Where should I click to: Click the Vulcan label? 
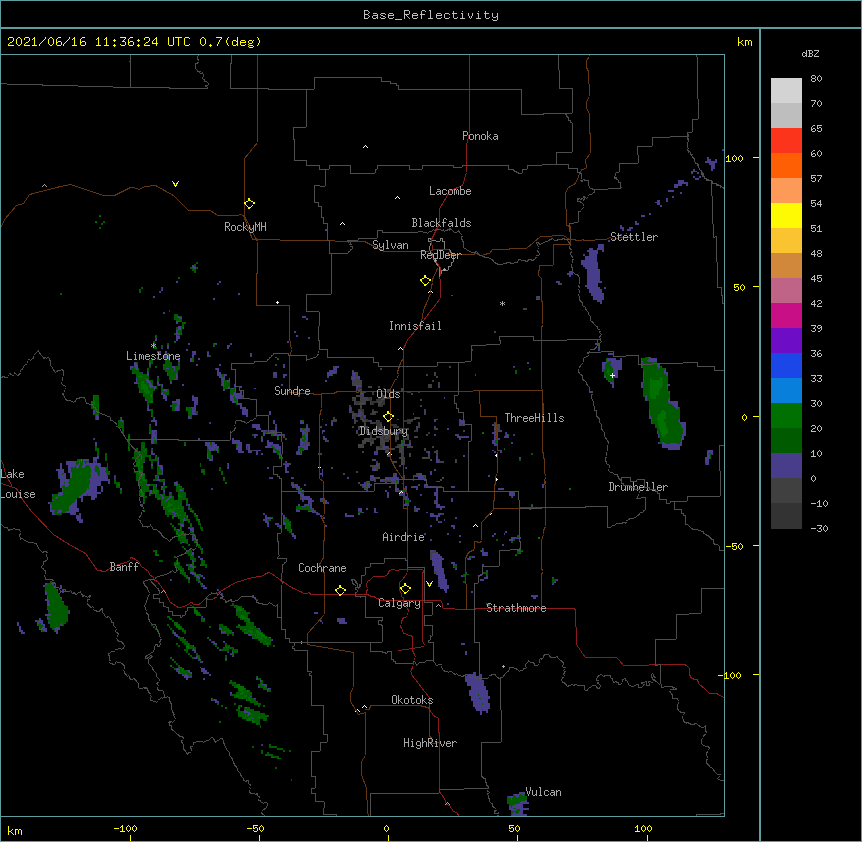coord(543,792)
